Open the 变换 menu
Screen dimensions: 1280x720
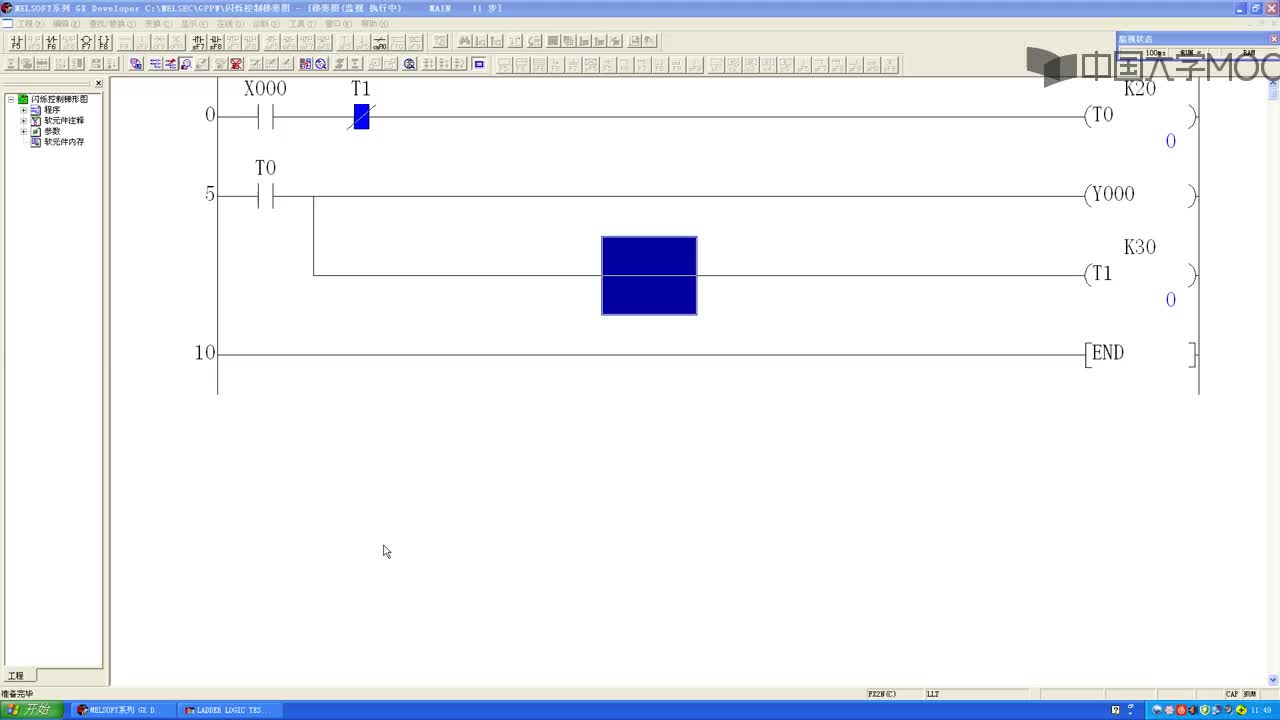point(158,23)
